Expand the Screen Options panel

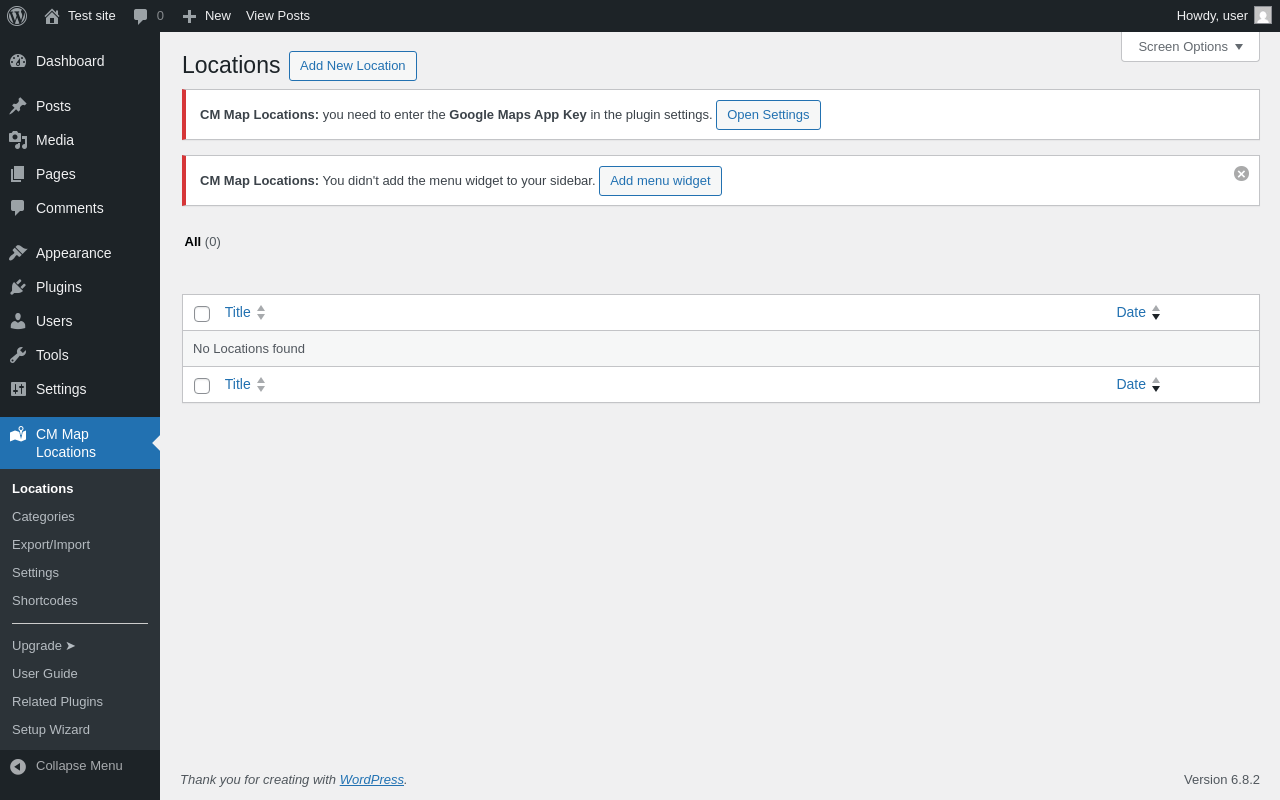(1190, 46)
